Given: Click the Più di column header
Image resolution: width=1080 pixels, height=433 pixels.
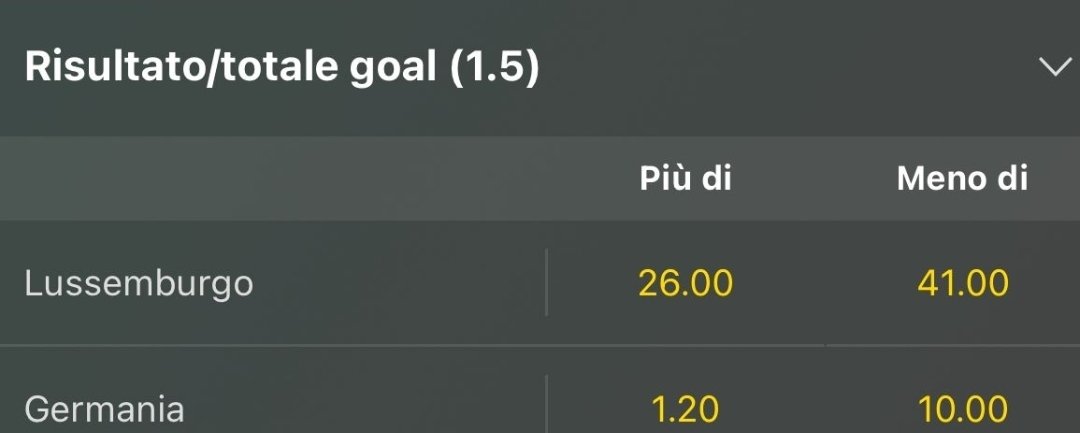Looking at the screenshot, I should 686,179.
